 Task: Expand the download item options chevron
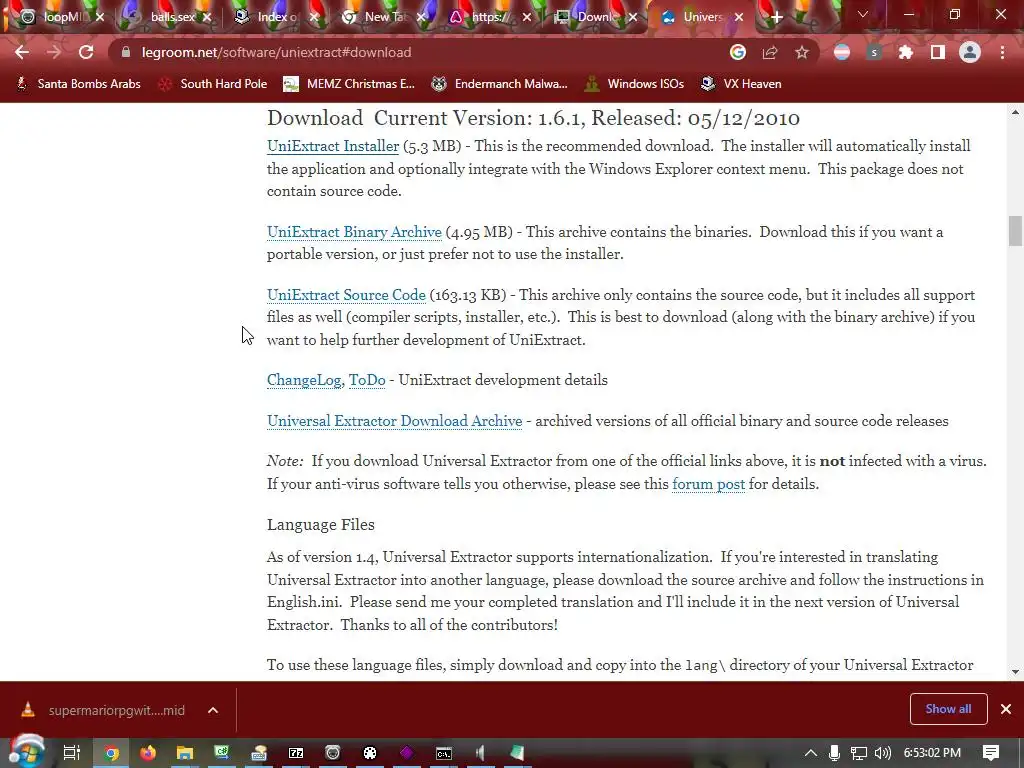tap(213, 710)
